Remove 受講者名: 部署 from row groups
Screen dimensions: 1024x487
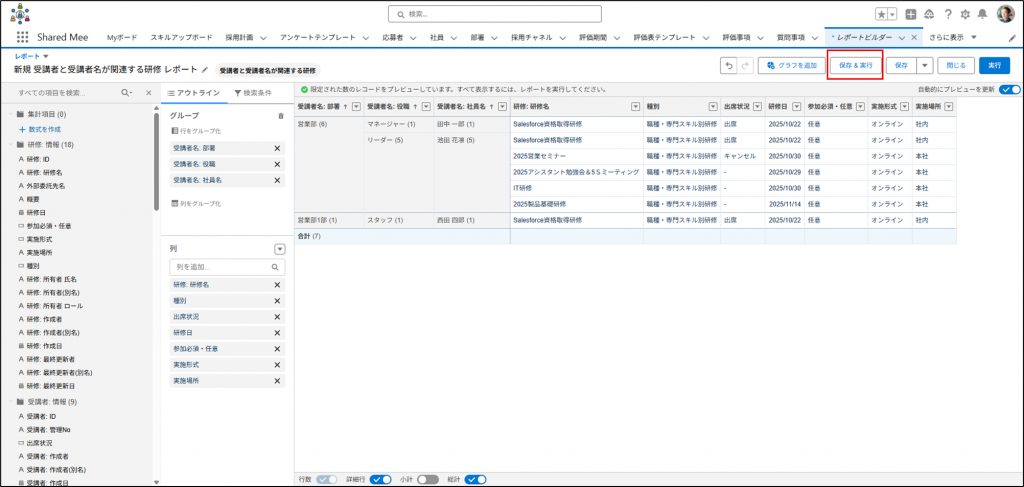point(277,148)
